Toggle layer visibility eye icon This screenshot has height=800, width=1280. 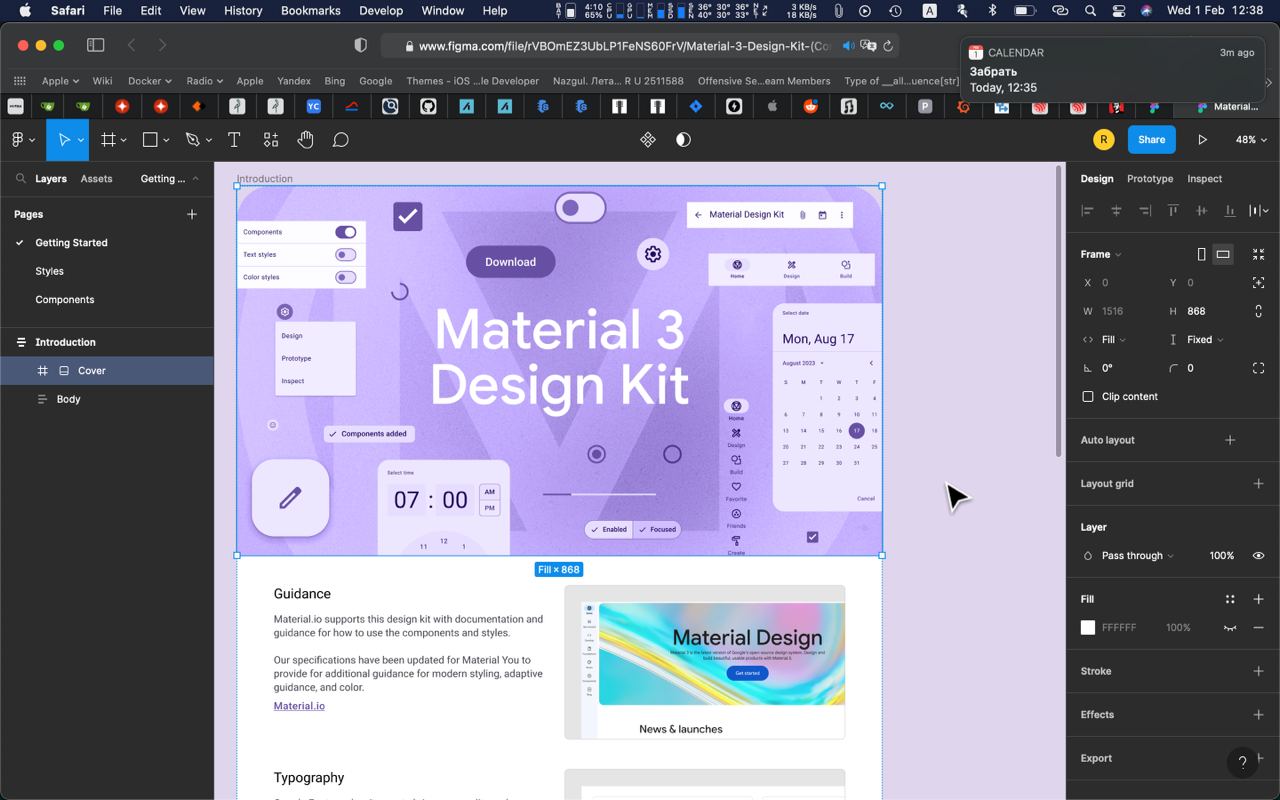pyautogui.click(x=1258, y=556)
